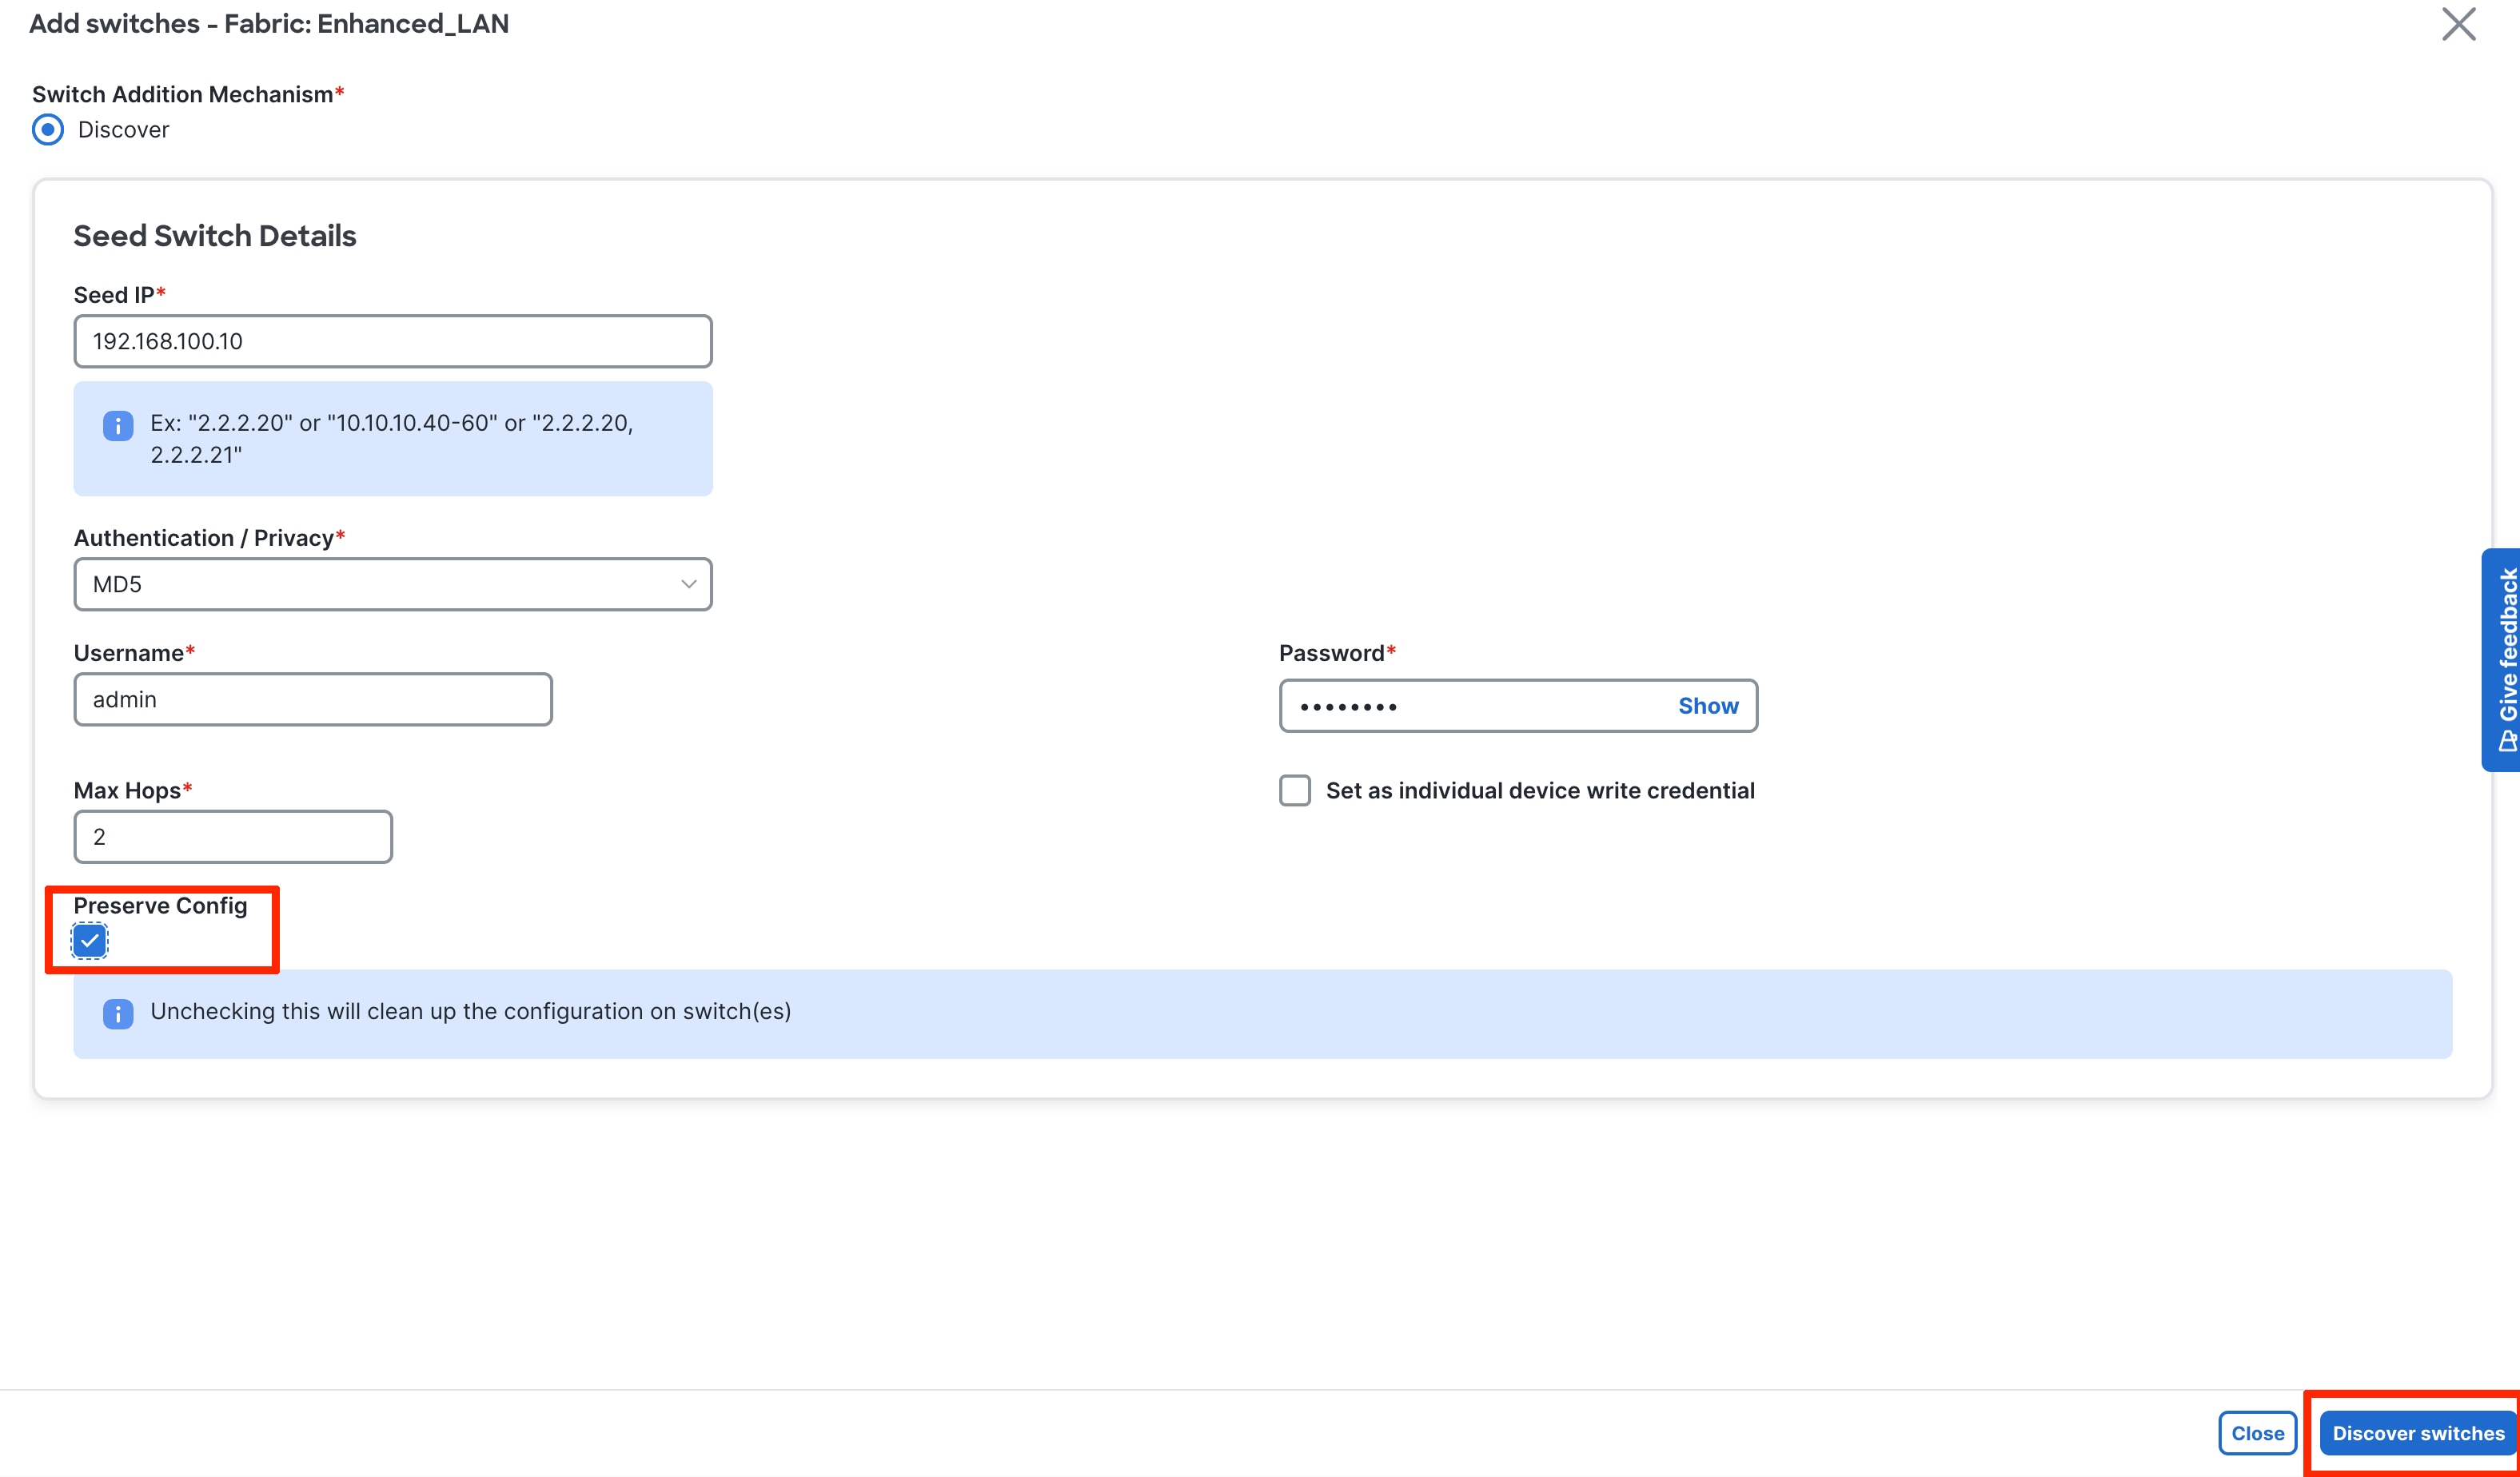This screenshot has width=2520, height=1477.
Task: Switch focus to the Seed Switch Details section
Action: (213, 236)
